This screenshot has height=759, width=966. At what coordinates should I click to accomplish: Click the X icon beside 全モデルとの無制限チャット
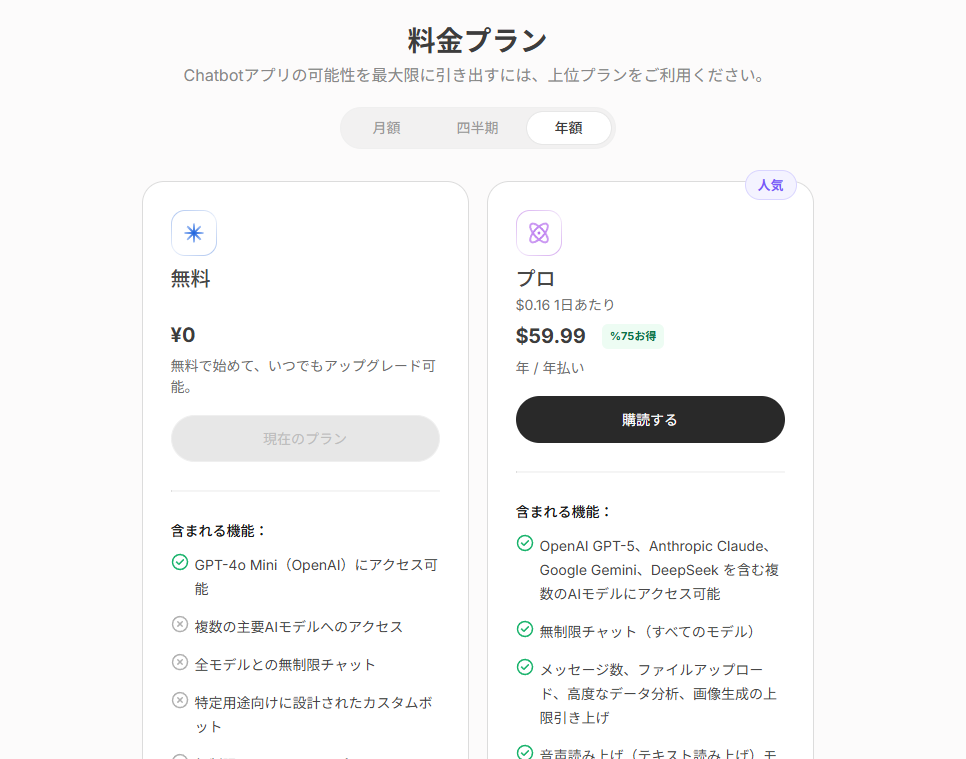coord(180,662)
